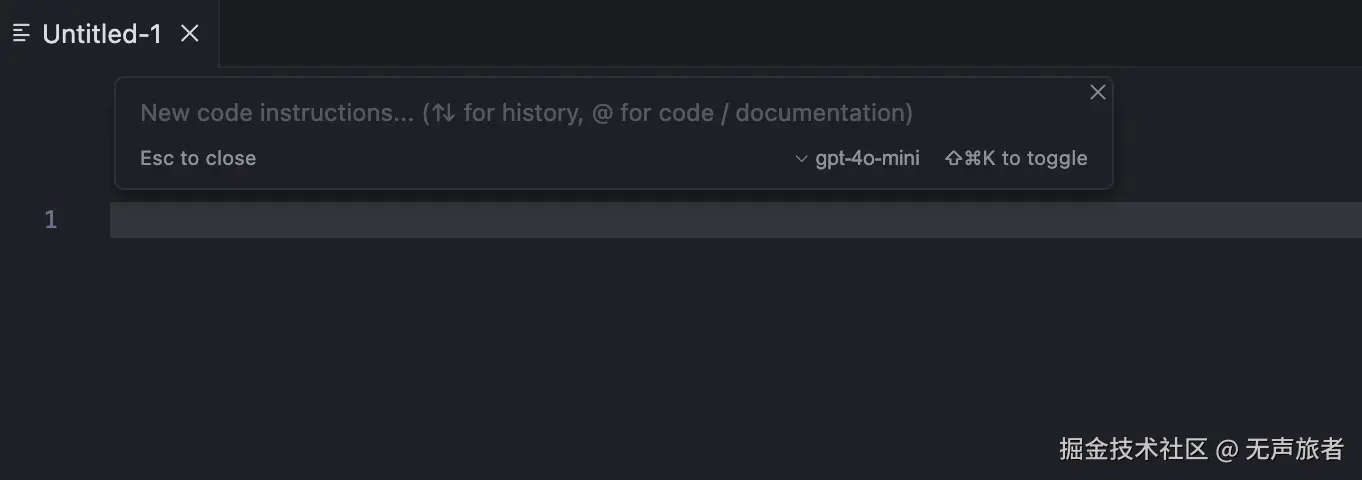Click the "Esc to close" hint

[x=198, y=158]
